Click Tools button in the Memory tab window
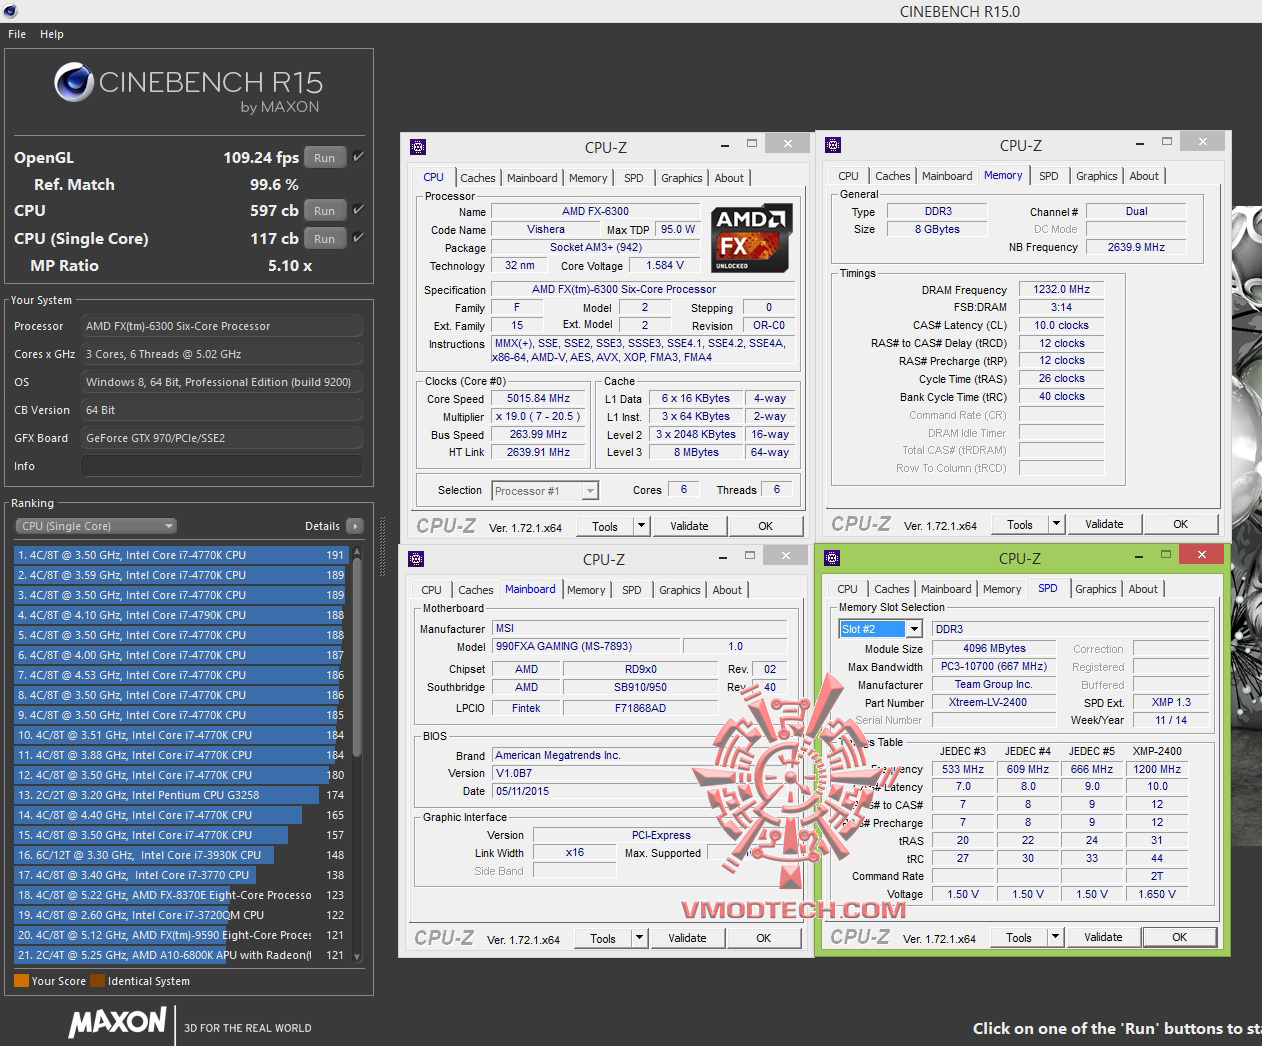The width and height of the screenshot is (1262, 1046). pos(1020,524)
